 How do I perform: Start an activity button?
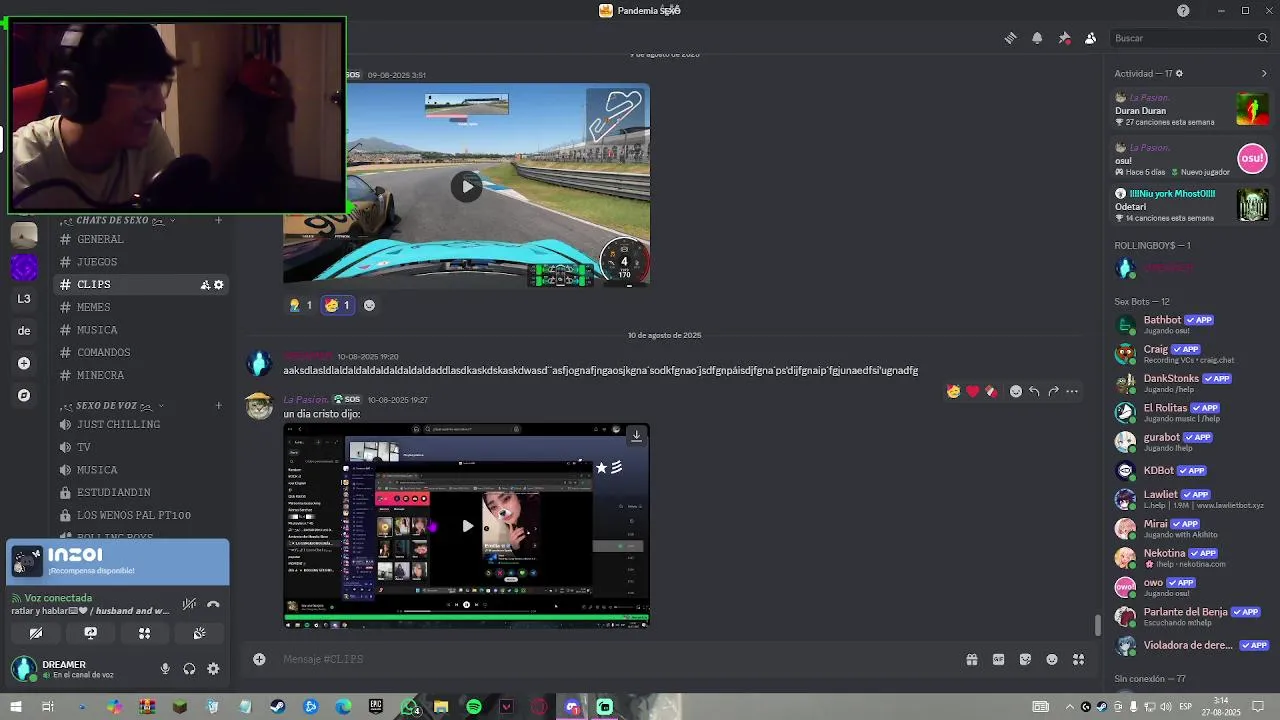pos(145,633)
